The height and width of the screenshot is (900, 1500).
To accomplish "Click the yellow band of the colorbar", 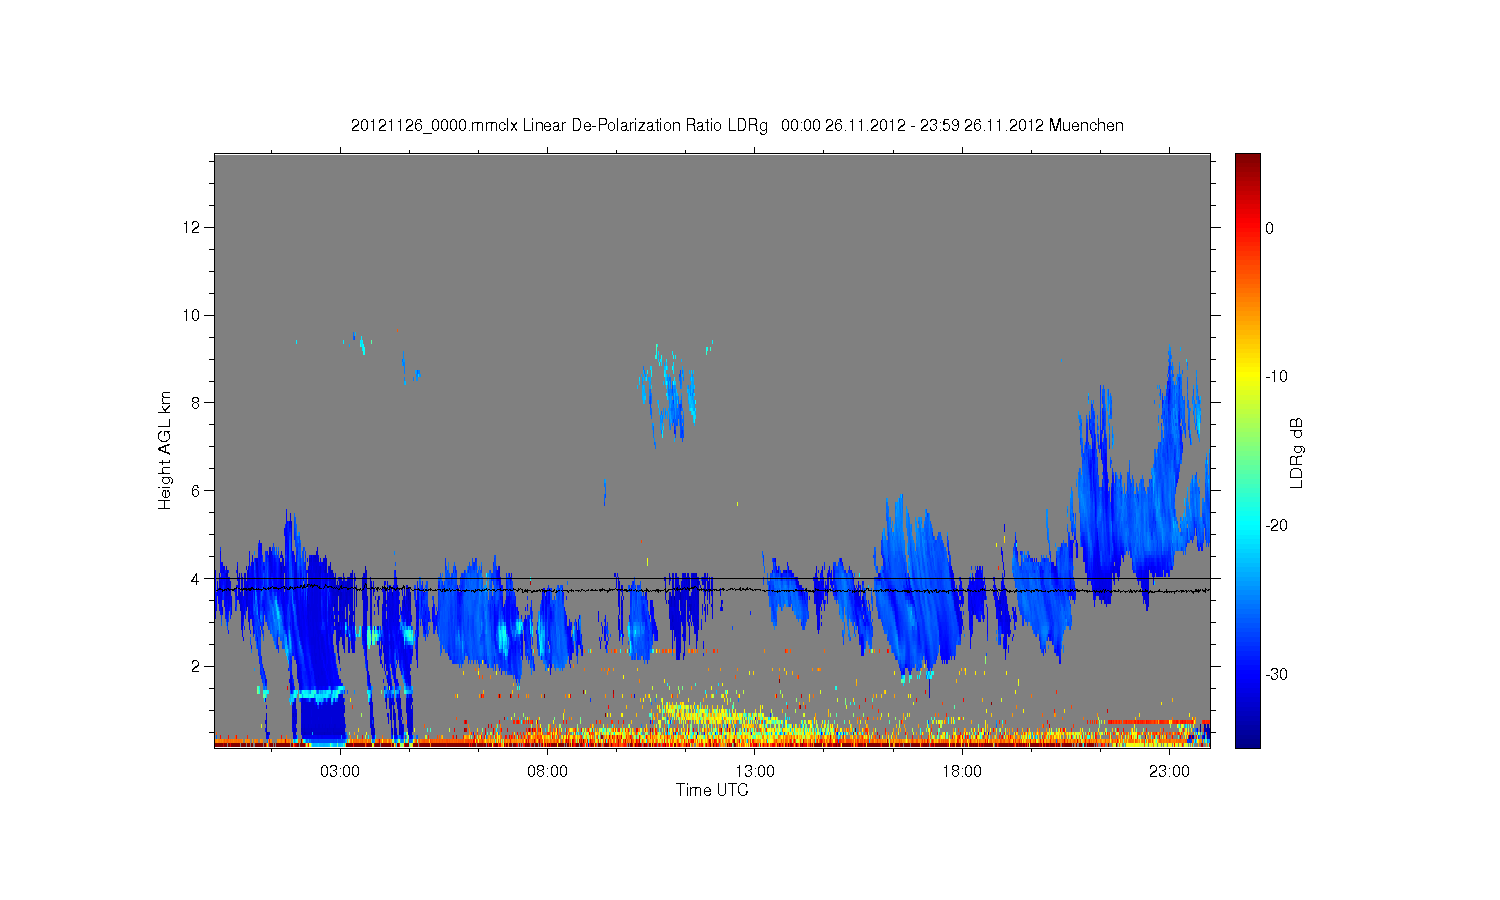I will click(x=1248, y=377).
